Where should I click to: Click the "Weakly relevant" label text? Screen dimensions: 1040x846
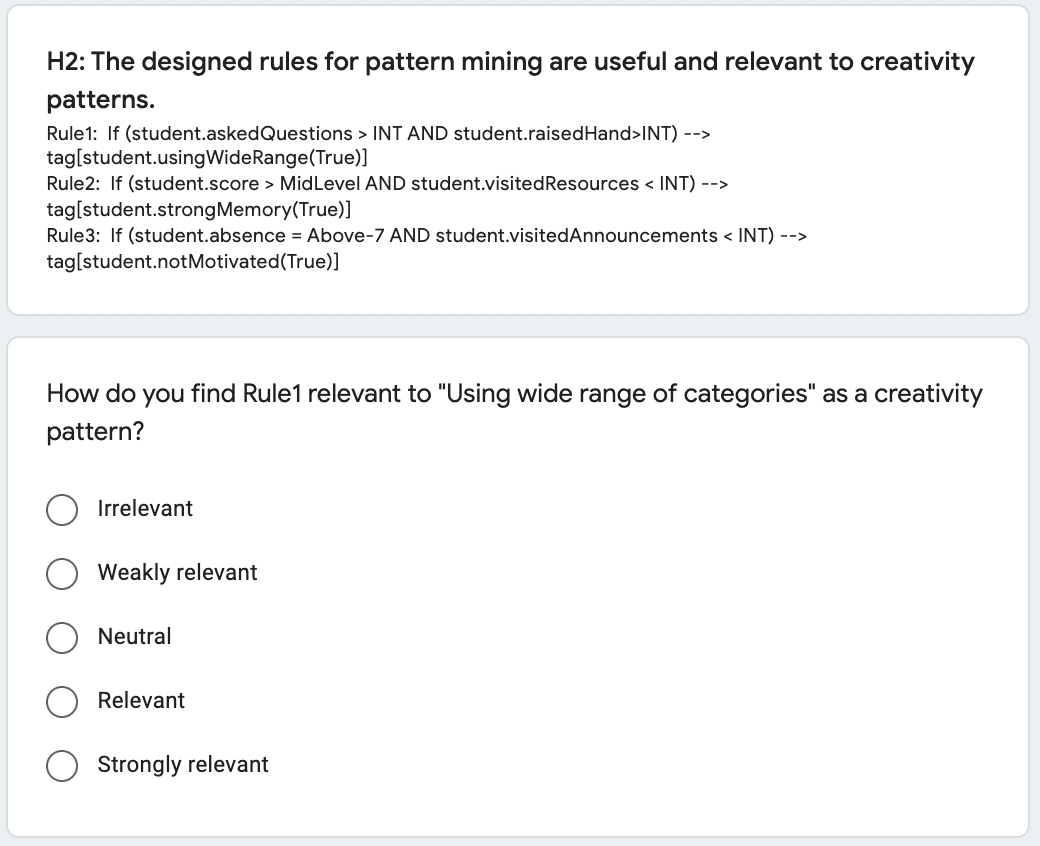click(177, 572)
